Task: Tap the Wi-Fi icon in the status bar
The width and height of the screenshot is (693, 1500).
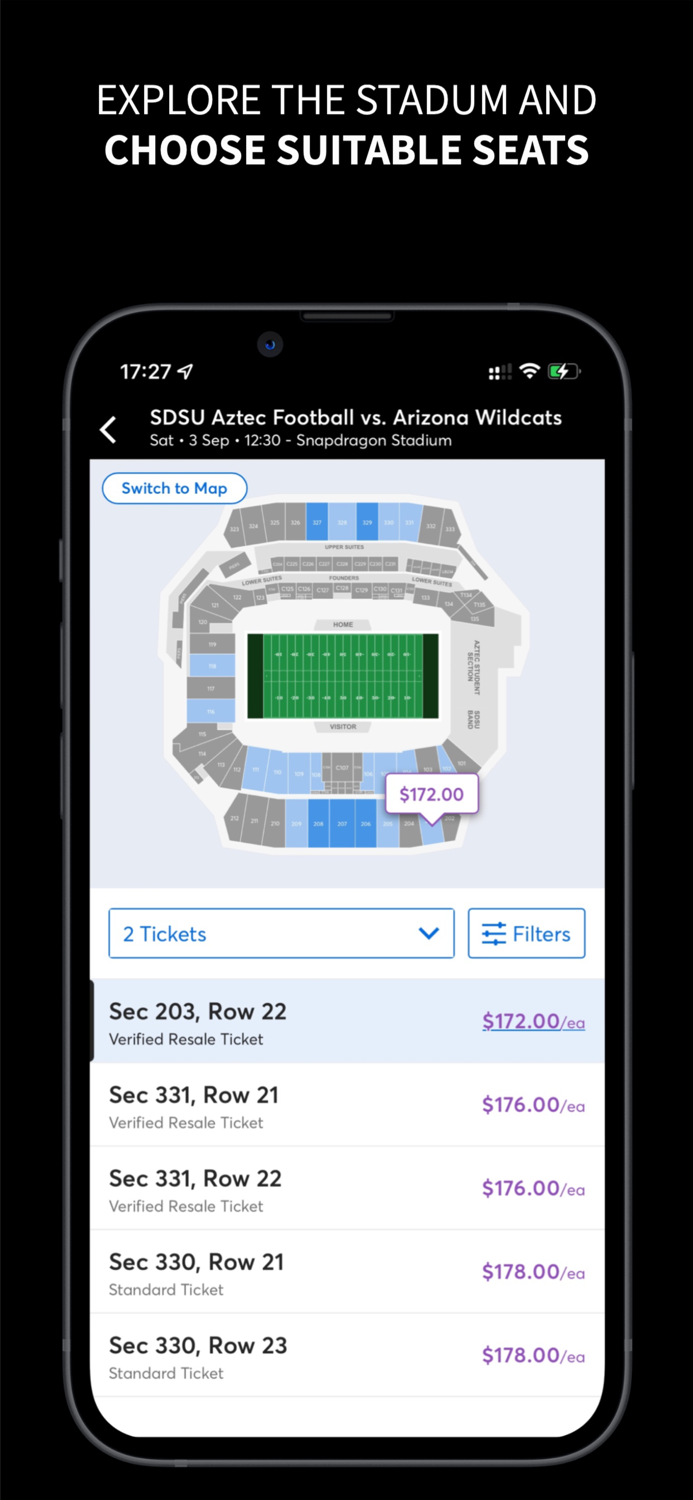Action: [x=529, y=371]
